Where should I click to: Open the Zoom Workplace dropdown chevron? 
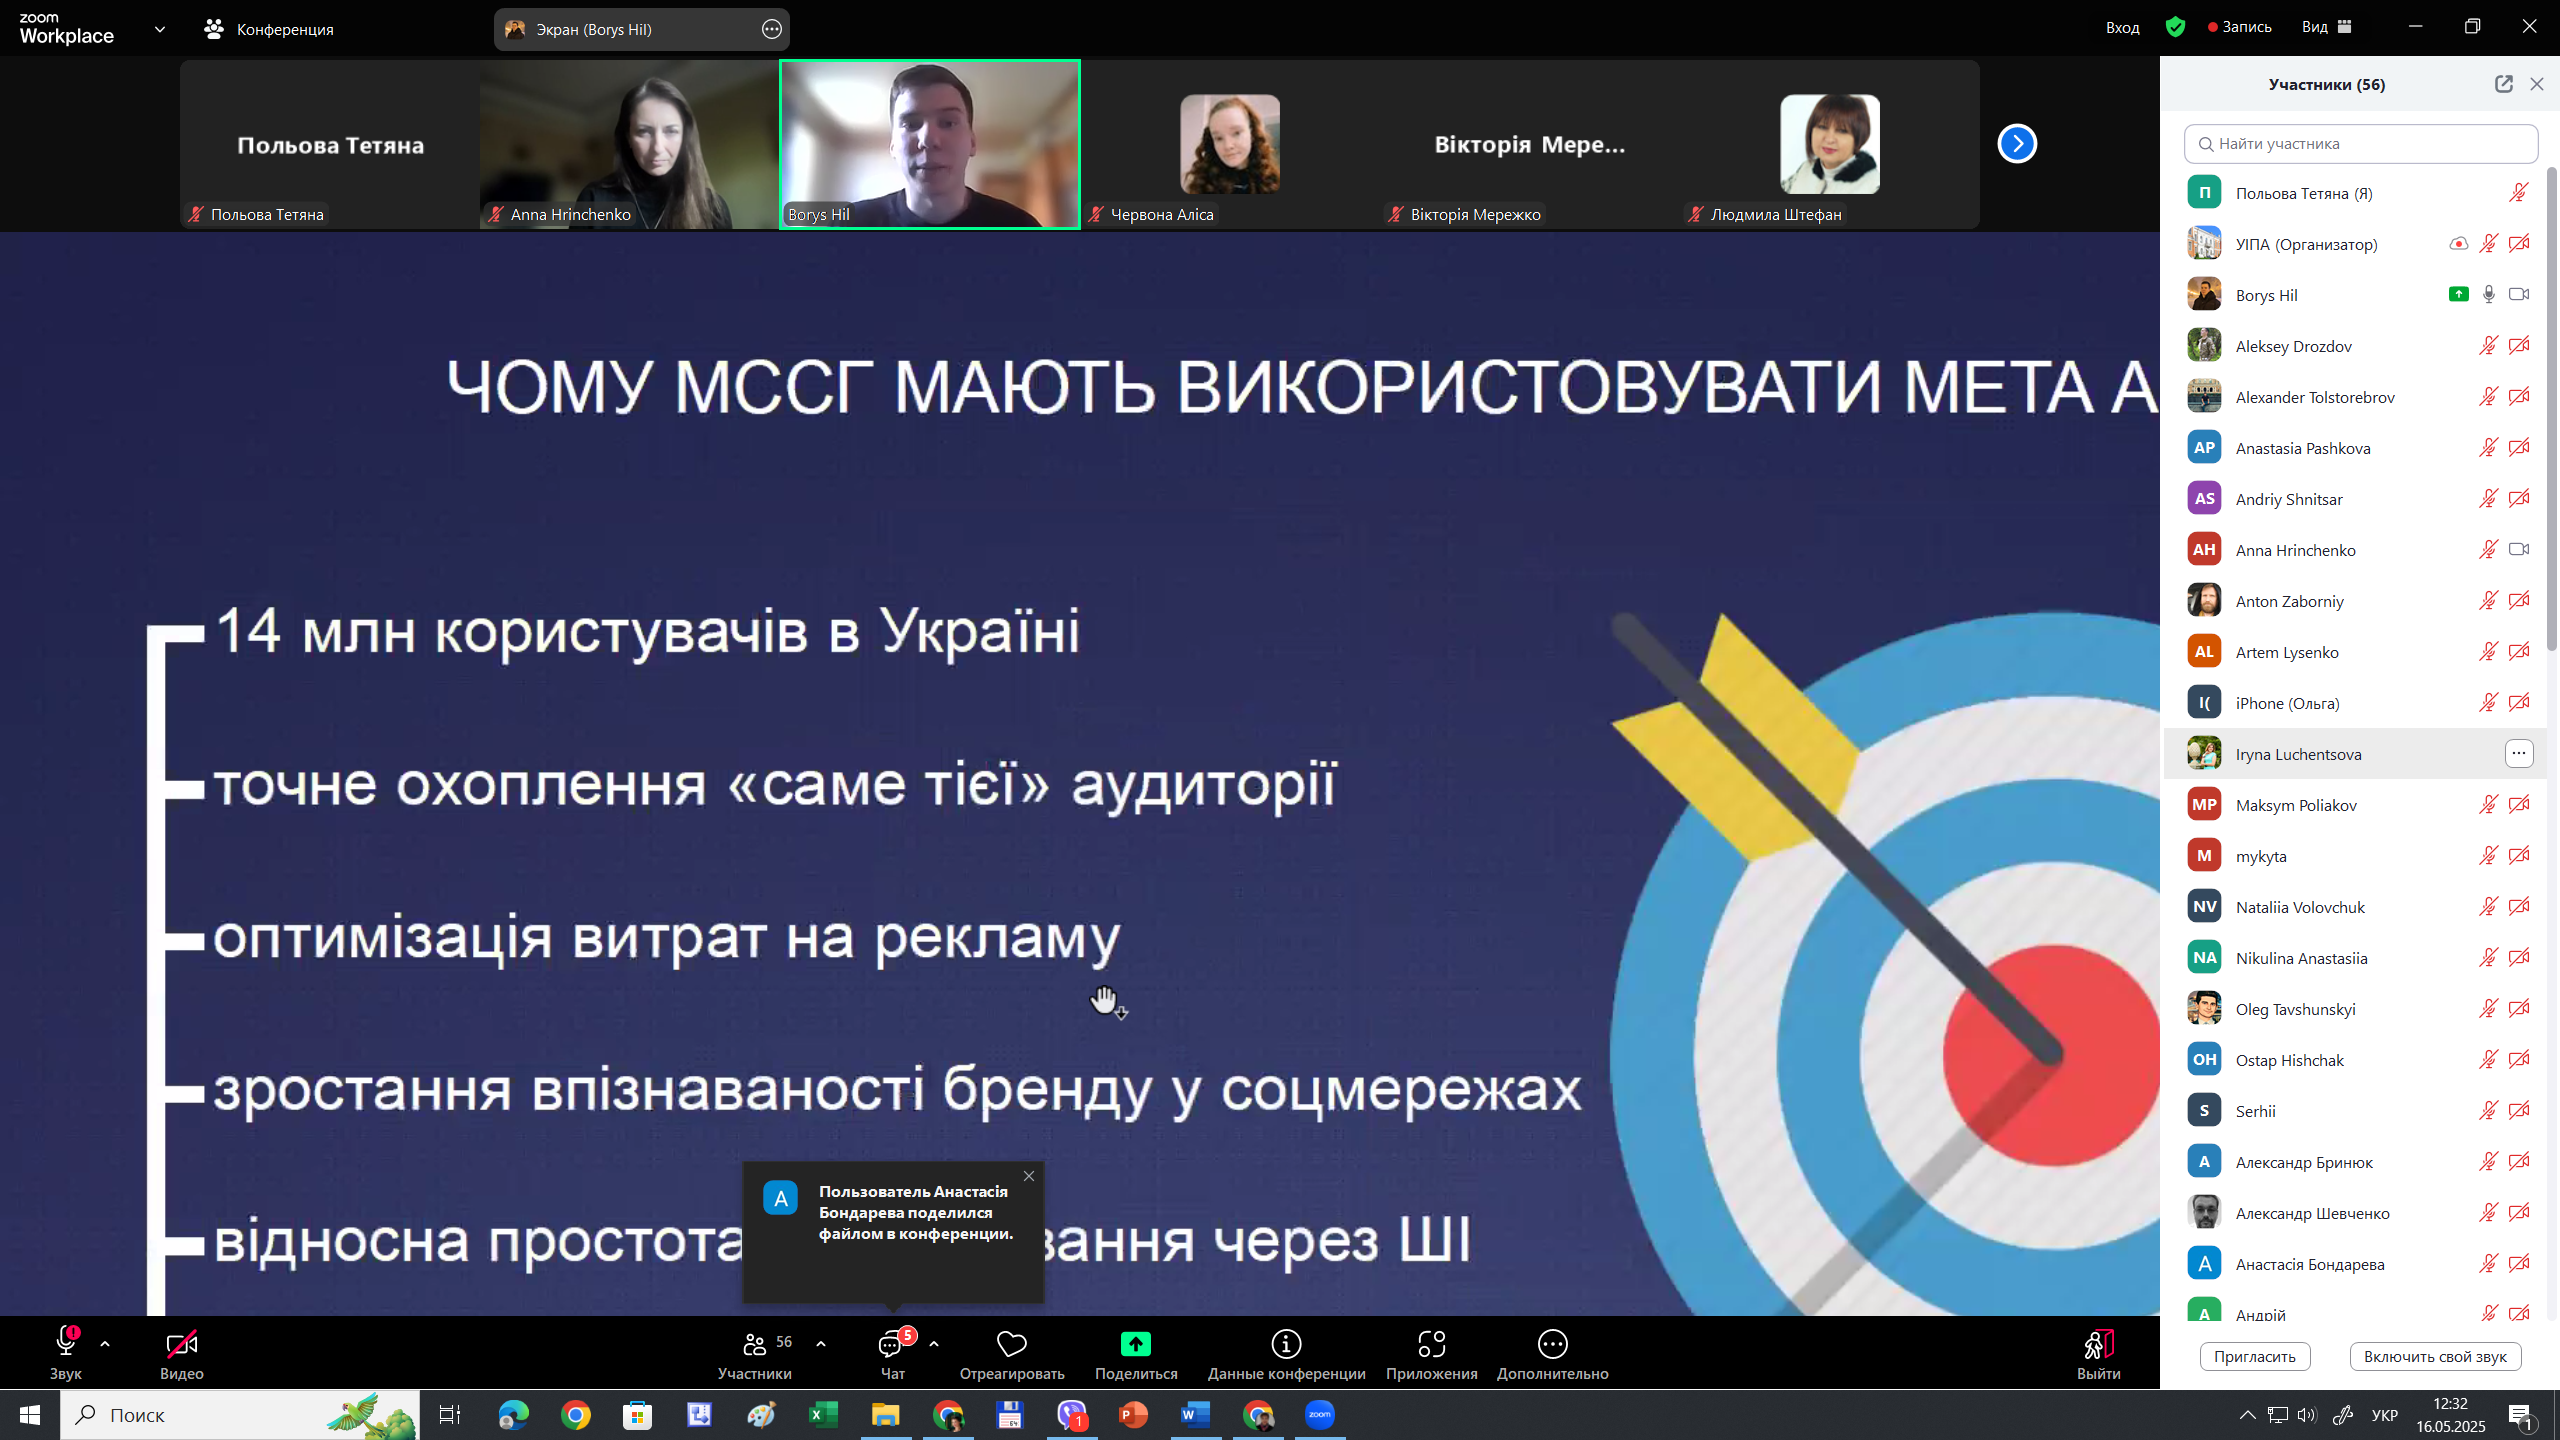pos(160,29)
